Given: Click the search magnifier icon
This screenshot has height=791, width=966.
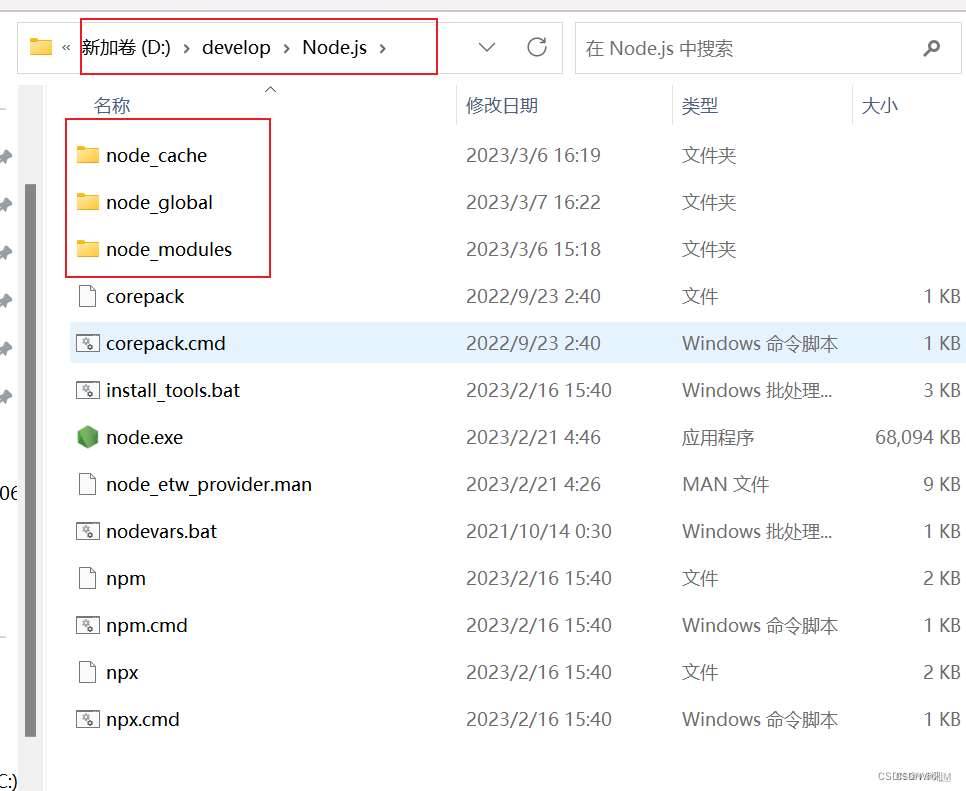Looking at the screenshot, I should coord(932,48).
